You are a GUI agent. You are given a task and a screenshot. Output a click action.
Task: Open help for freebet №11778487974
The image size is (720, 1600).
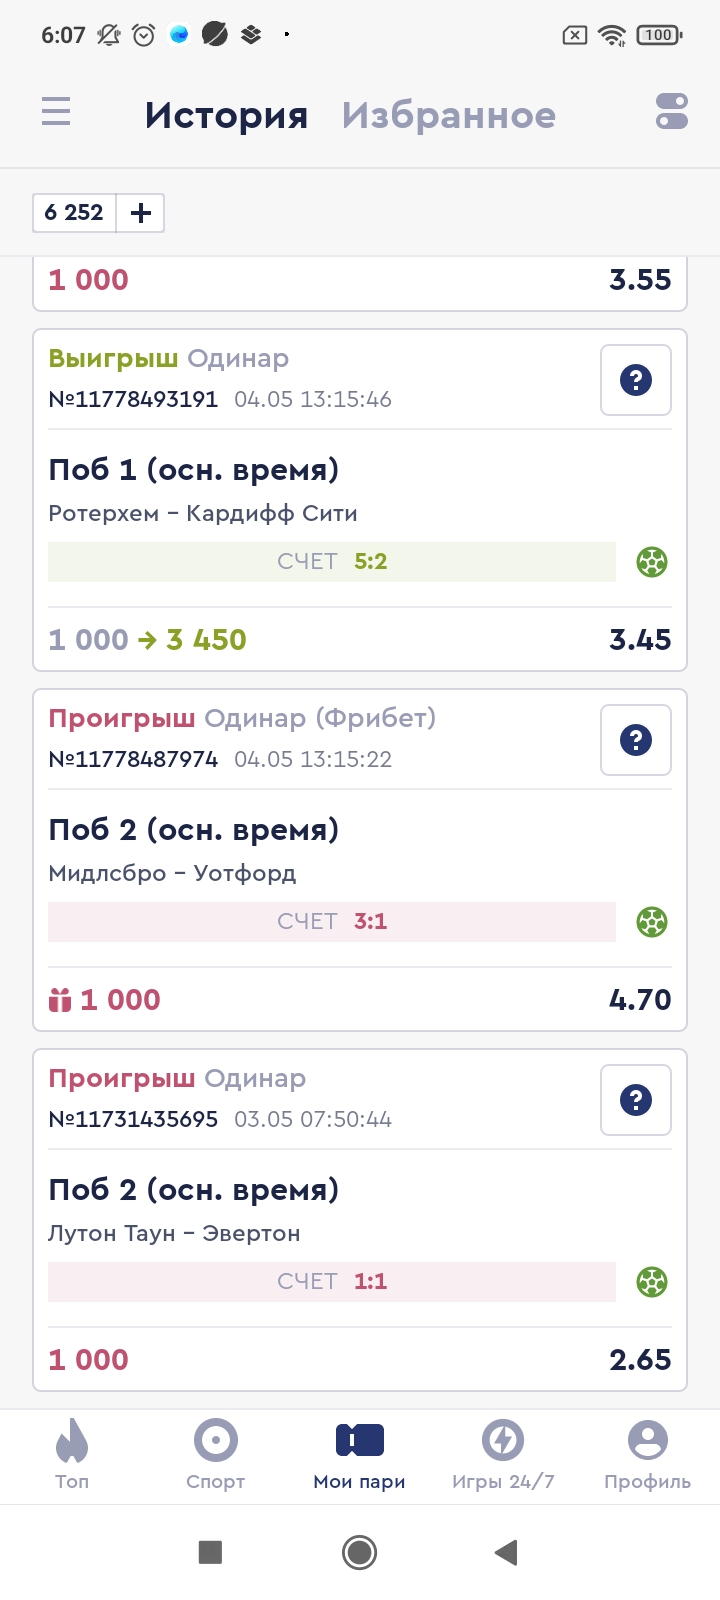click(635, 740)
